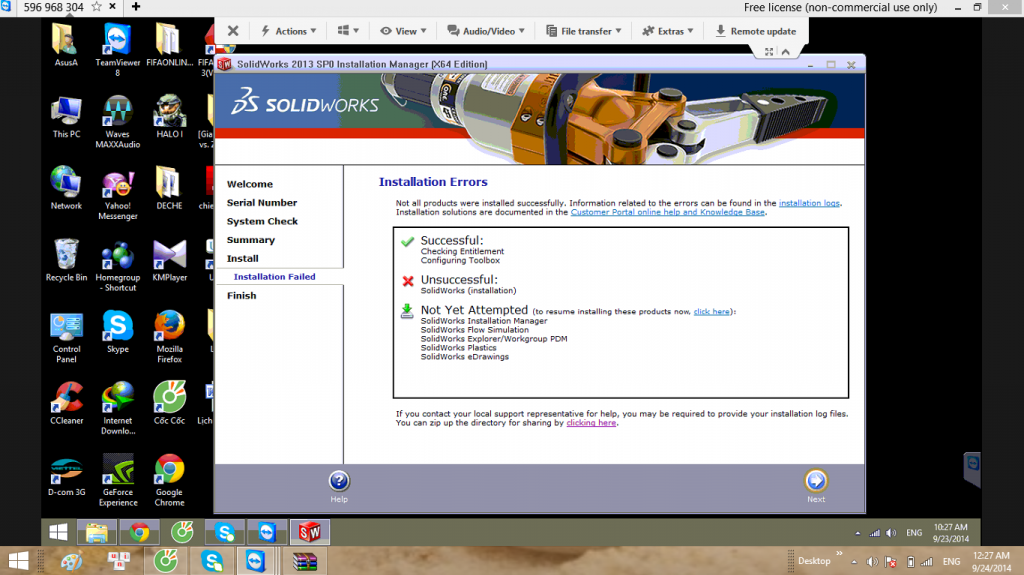Viewport: 1024px width, 575px height.
Task: Open Skype desktop shortcut
Action: [118, 332]
